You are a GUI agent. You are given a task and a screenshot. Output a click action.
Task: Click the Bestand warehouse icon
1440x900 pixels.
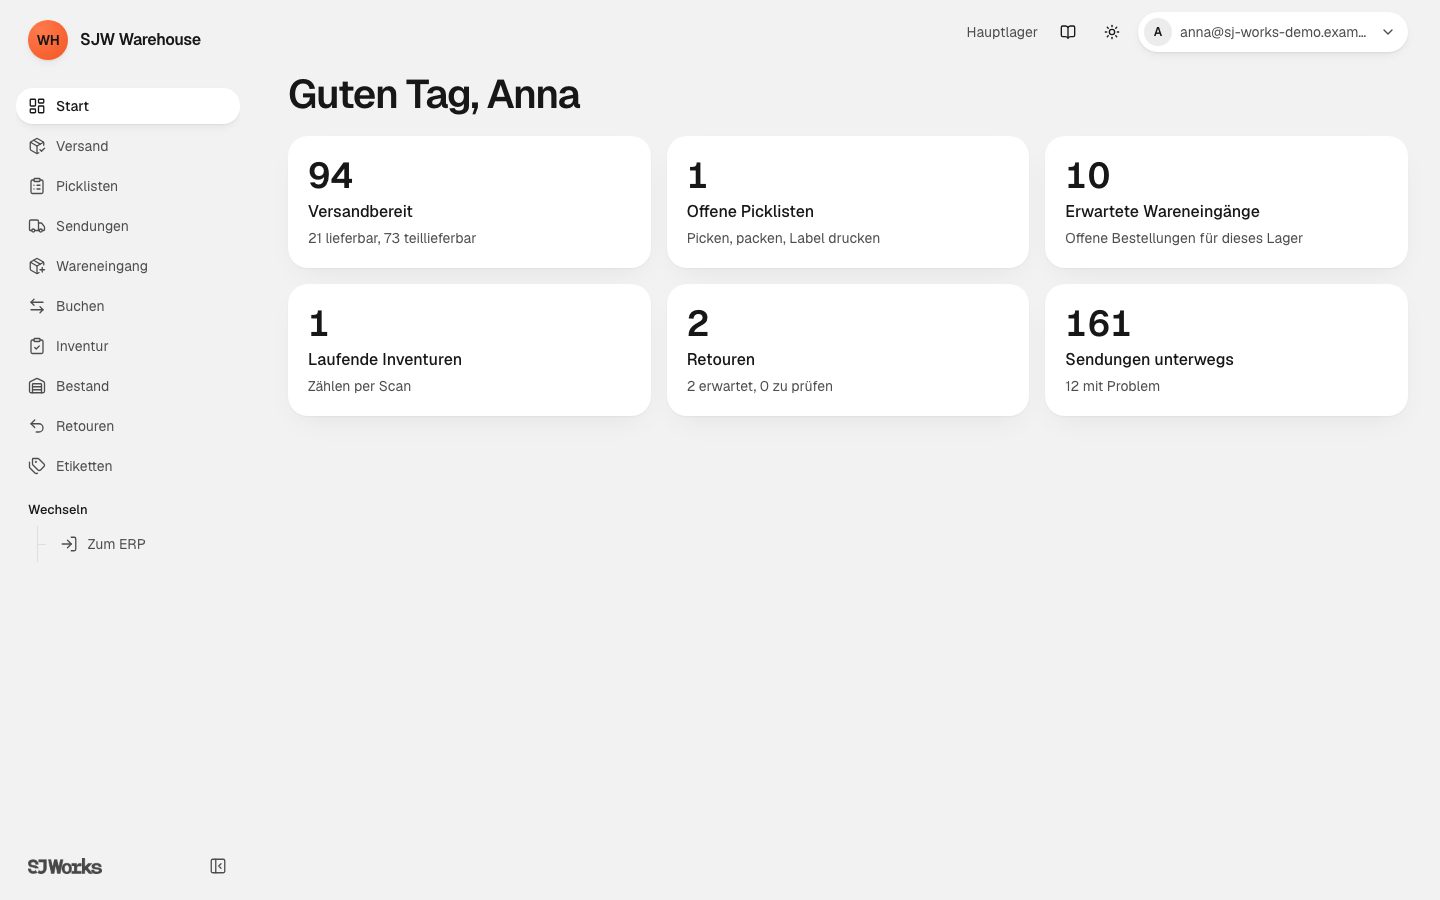[x=37, y=386]
